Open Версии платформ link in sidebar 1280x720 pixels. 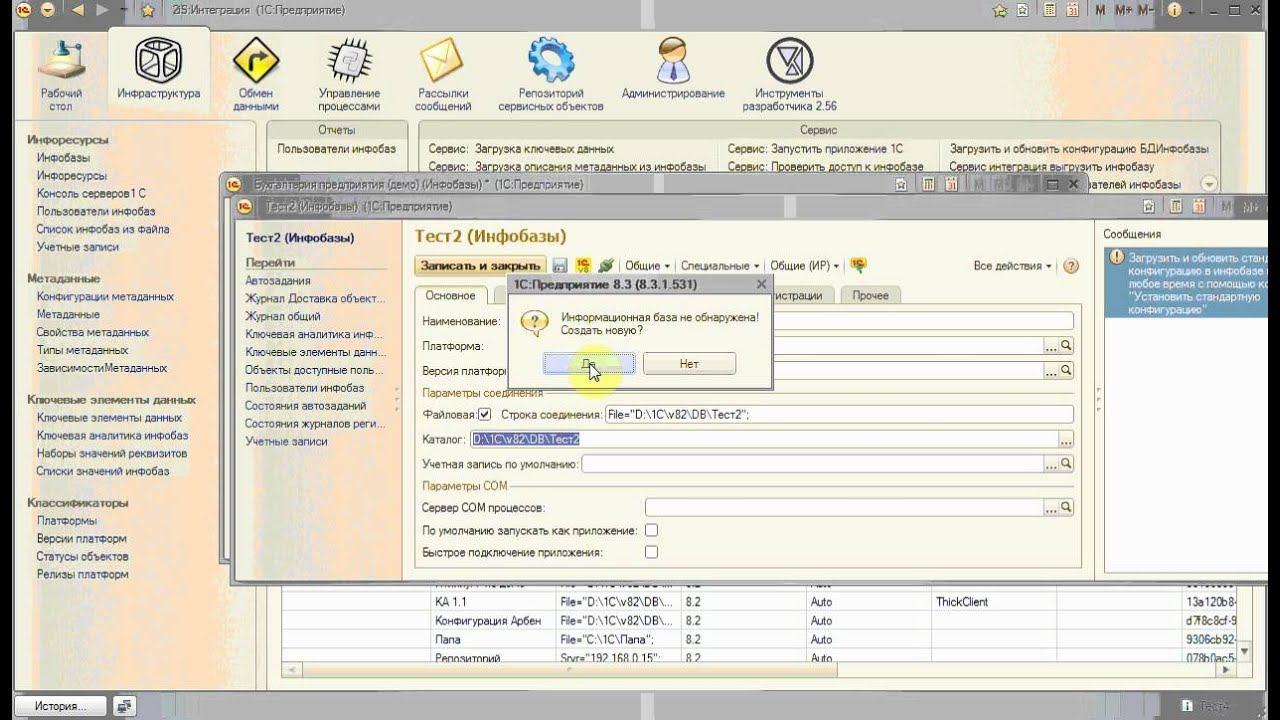pos(81,538)
